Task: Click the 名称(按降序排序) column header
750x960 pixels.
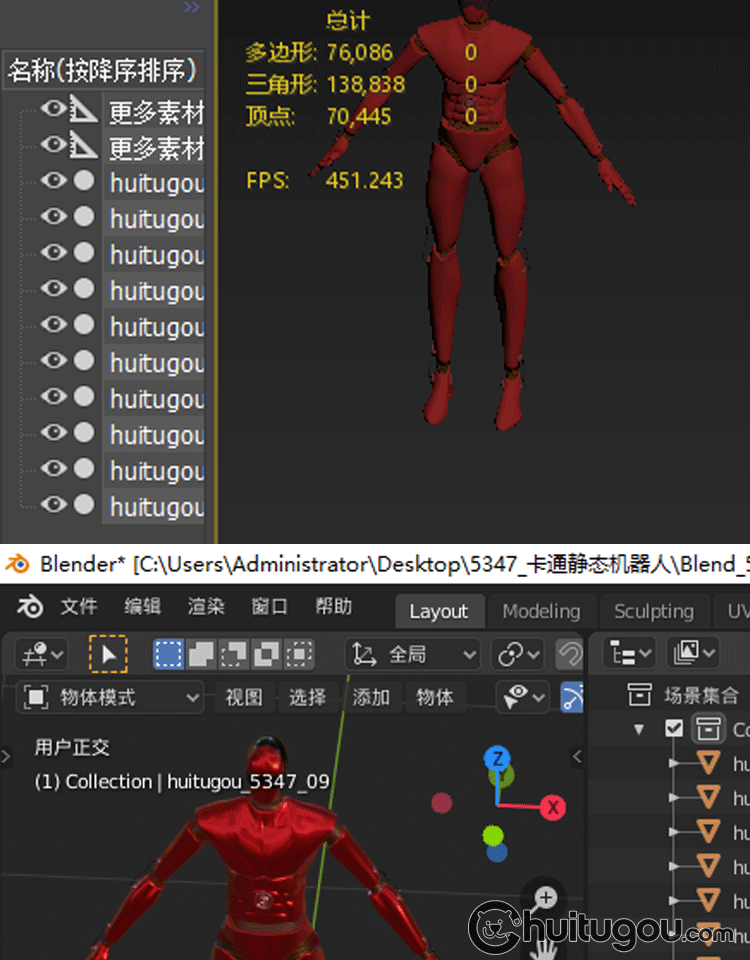Action: [102, 71]
